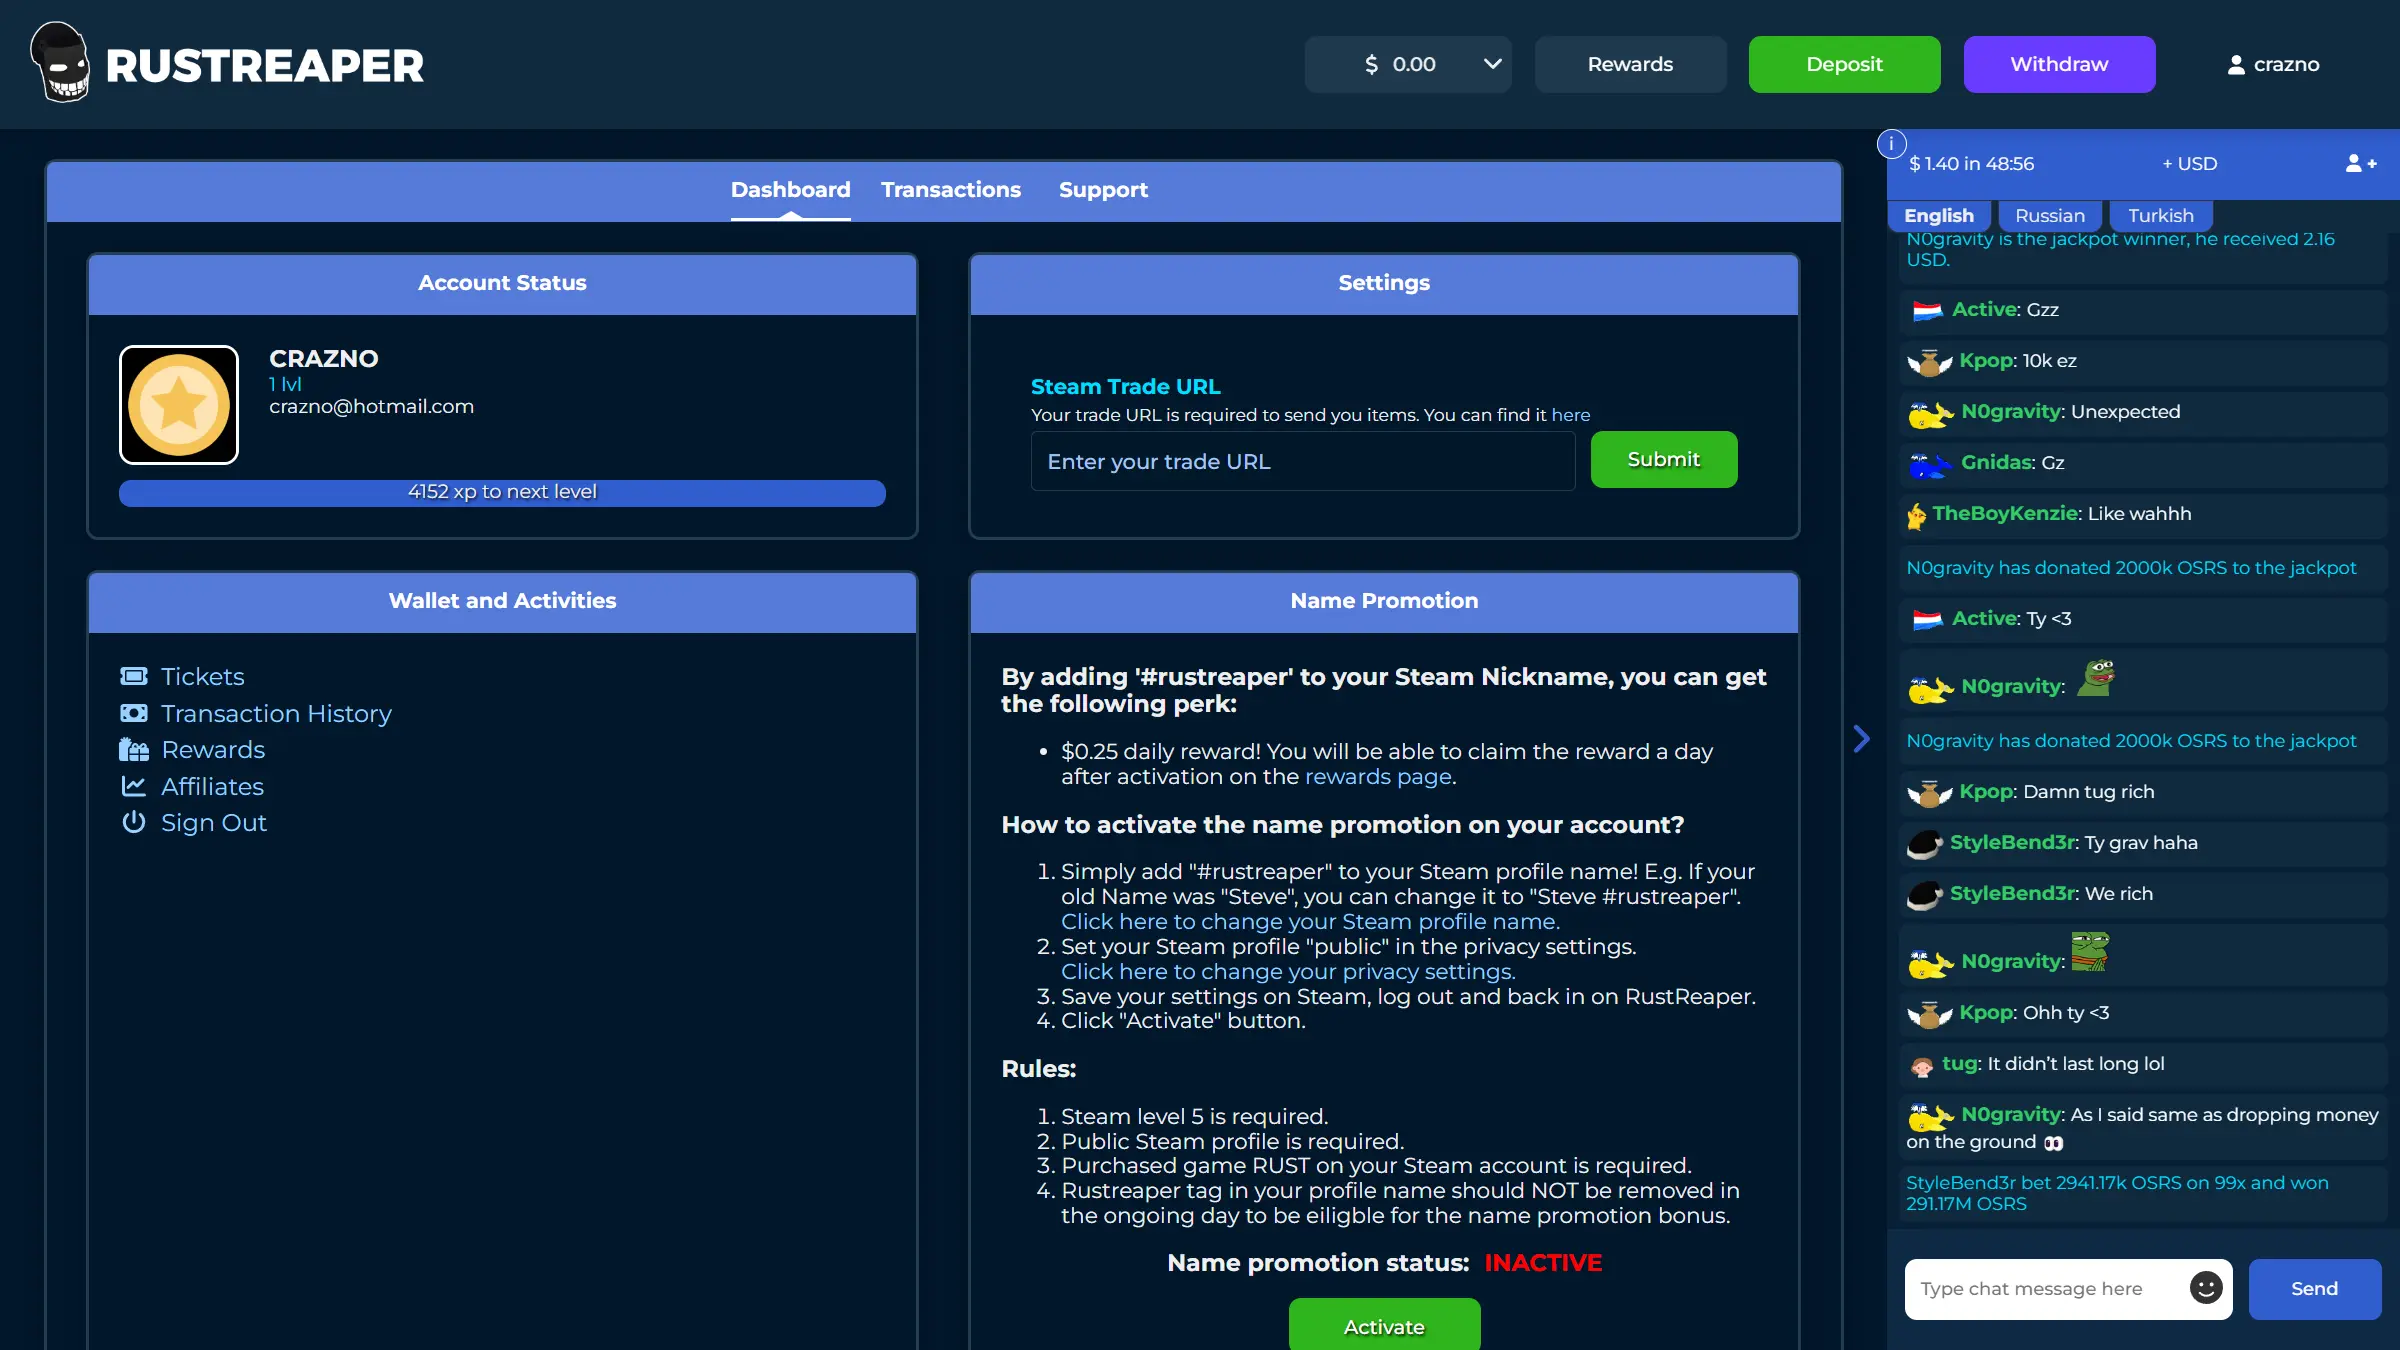
Task: Click the green Deposit button
Action: click(1844, 64)
